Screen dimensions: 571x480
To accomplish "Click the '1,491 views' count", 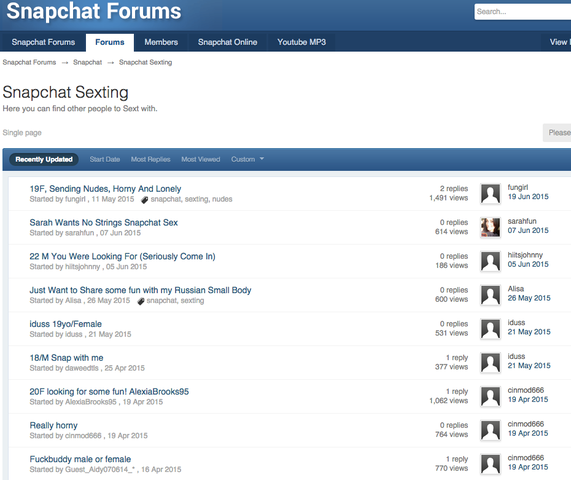I will click(x=449, y=198).
